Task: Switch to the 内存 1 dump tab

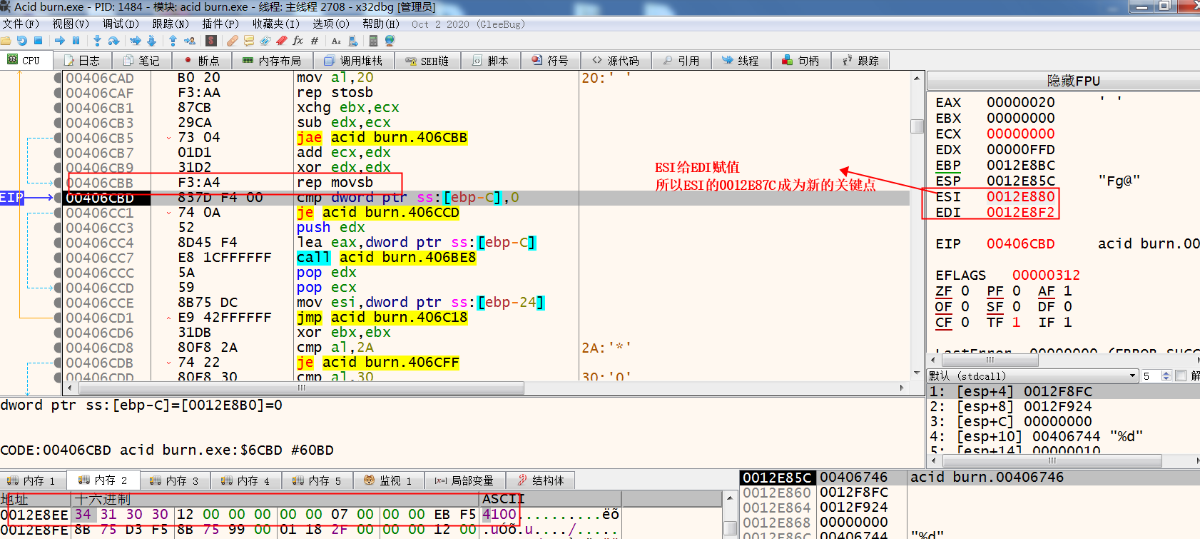Action: [34, 481]
